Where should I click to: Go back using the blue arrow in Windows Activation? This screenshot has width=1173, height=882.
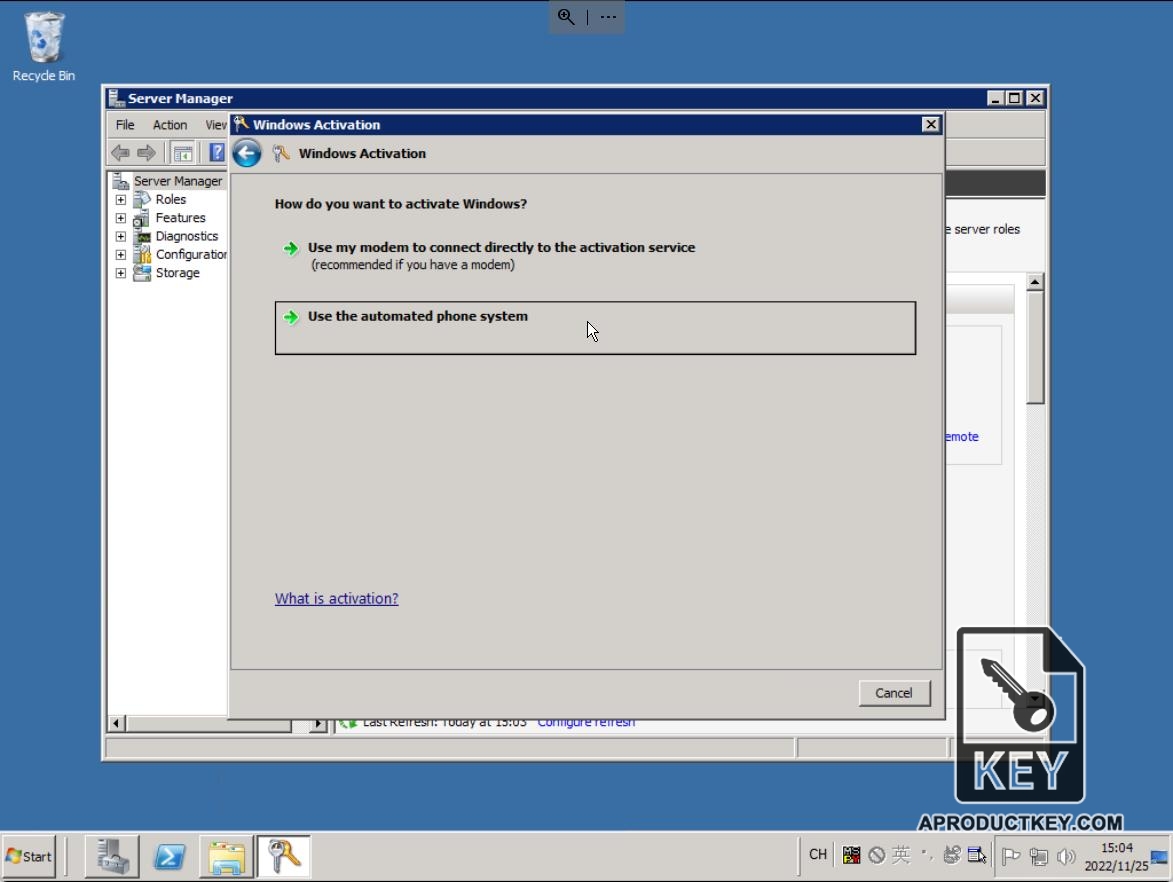coord(246,153)
